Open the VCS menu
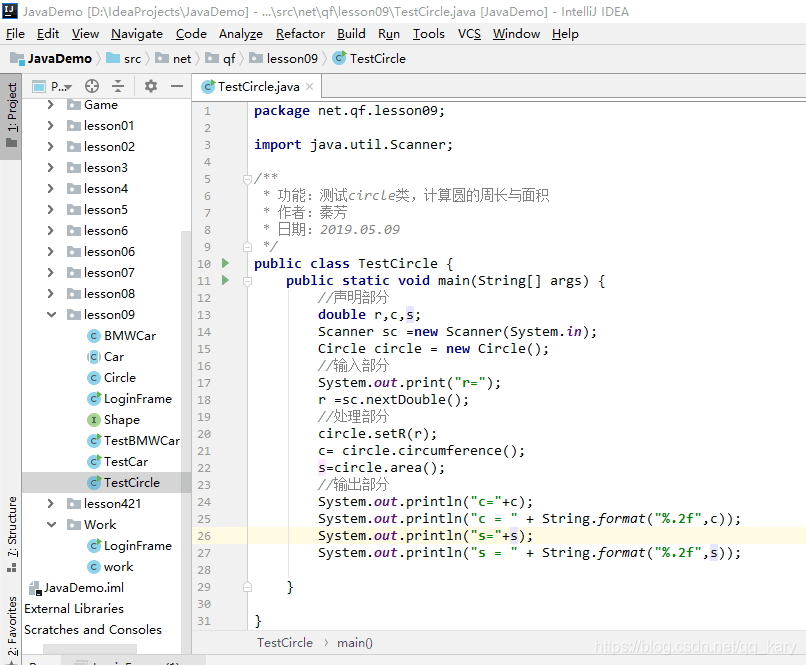806x665 pixels. point(469,34)
